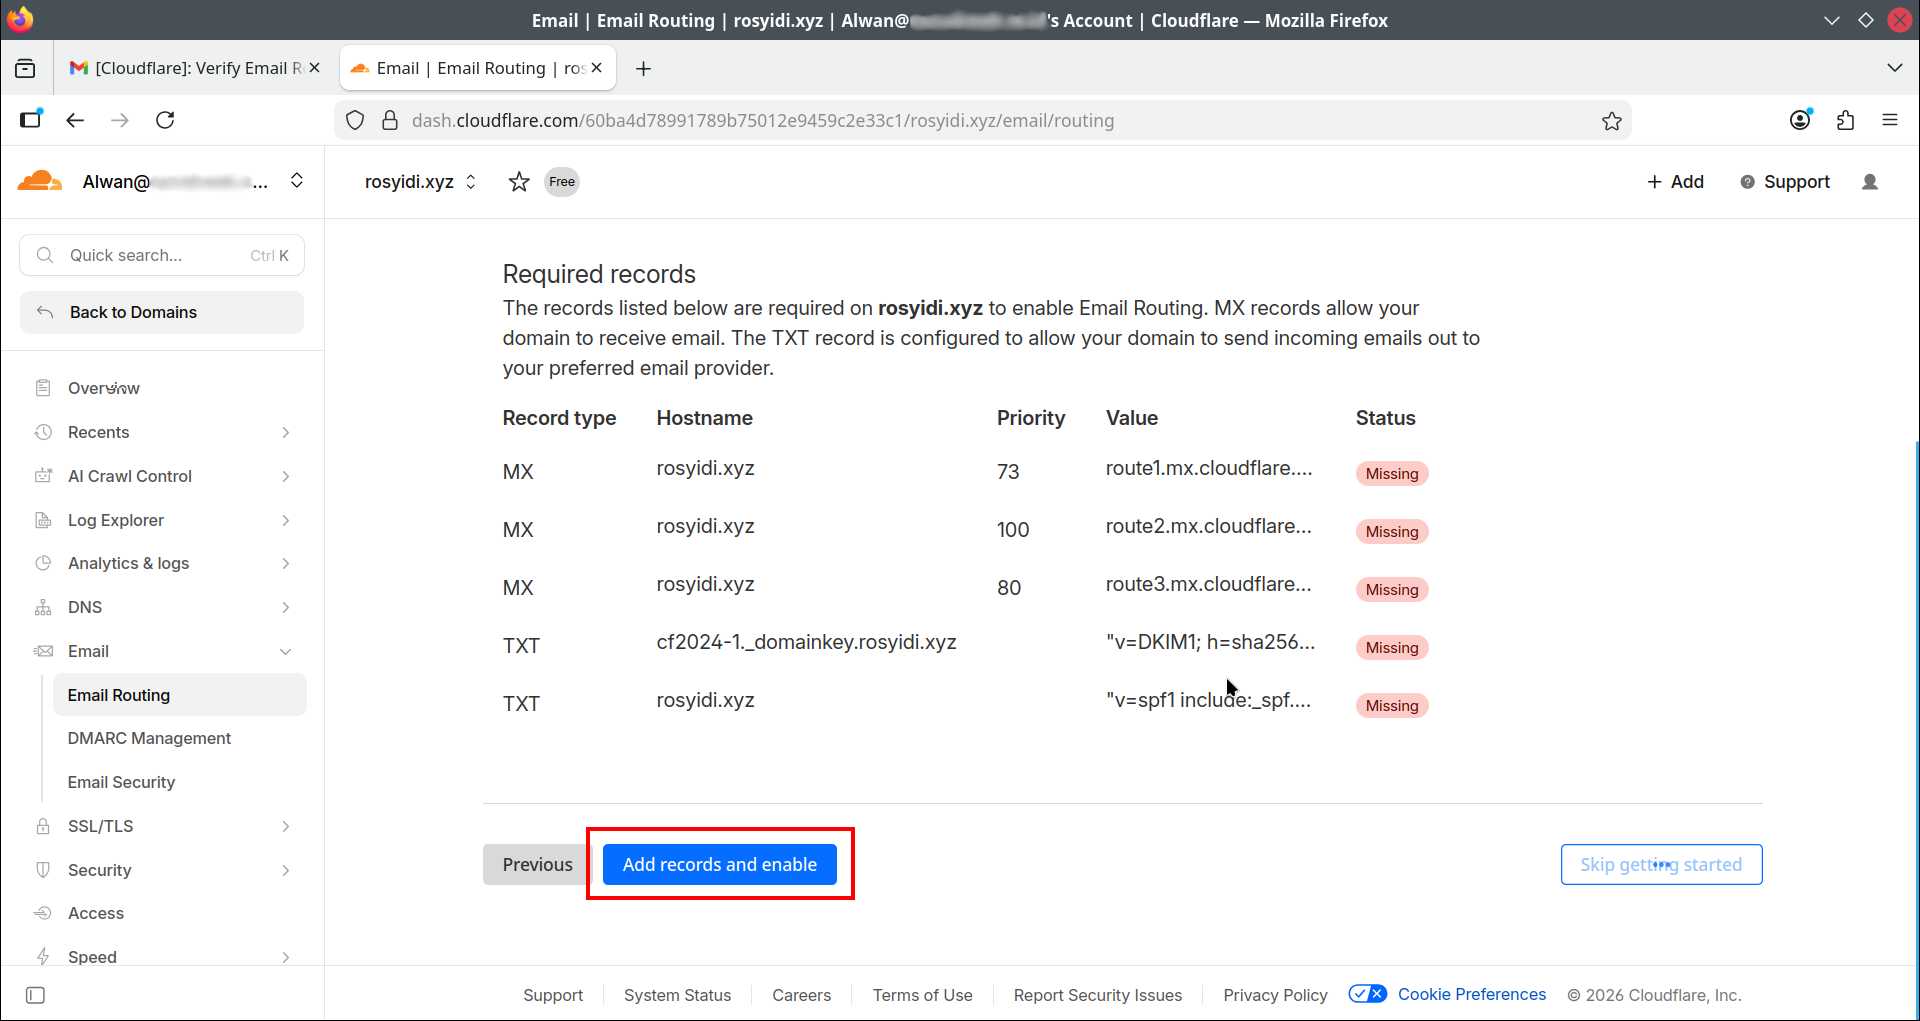This screenshot has width=1920, height=1021.
Task: Focus the Quick search field
Action: [x=160, y=255]
